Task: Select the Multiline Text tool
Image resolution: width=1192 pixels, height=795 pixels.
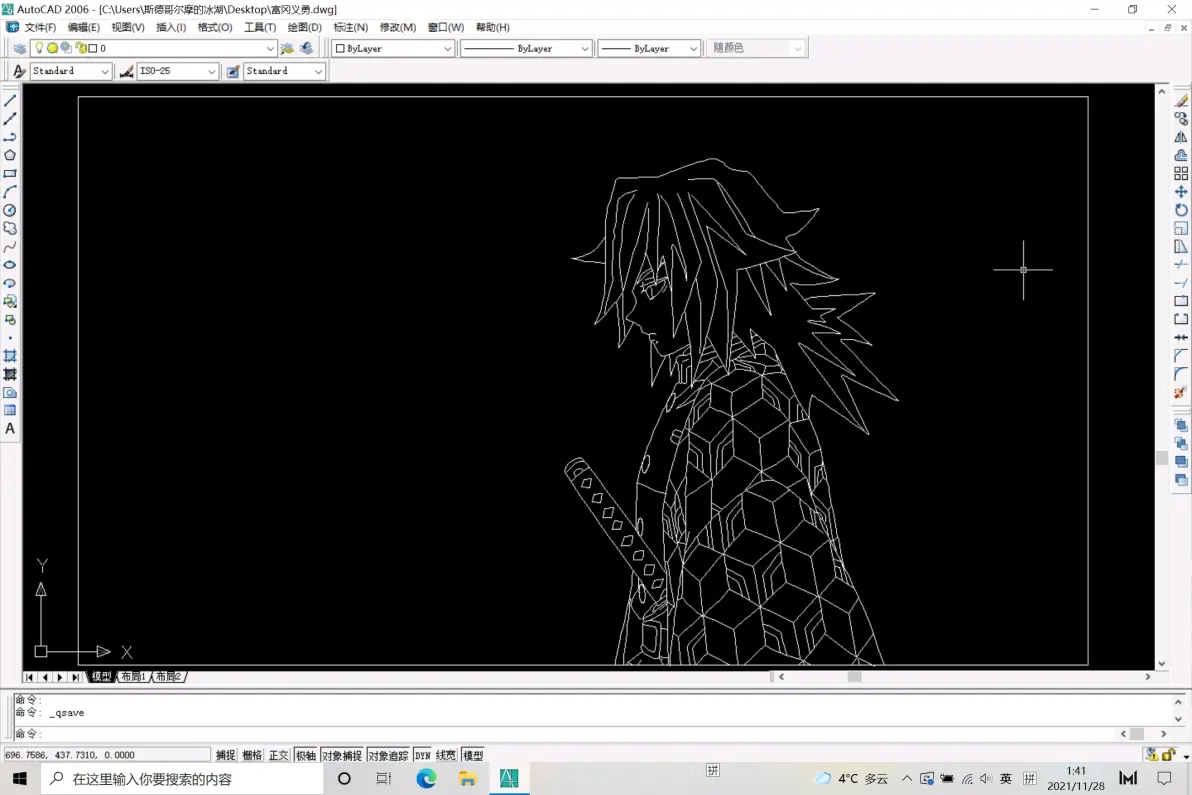Action: (10, 429)
